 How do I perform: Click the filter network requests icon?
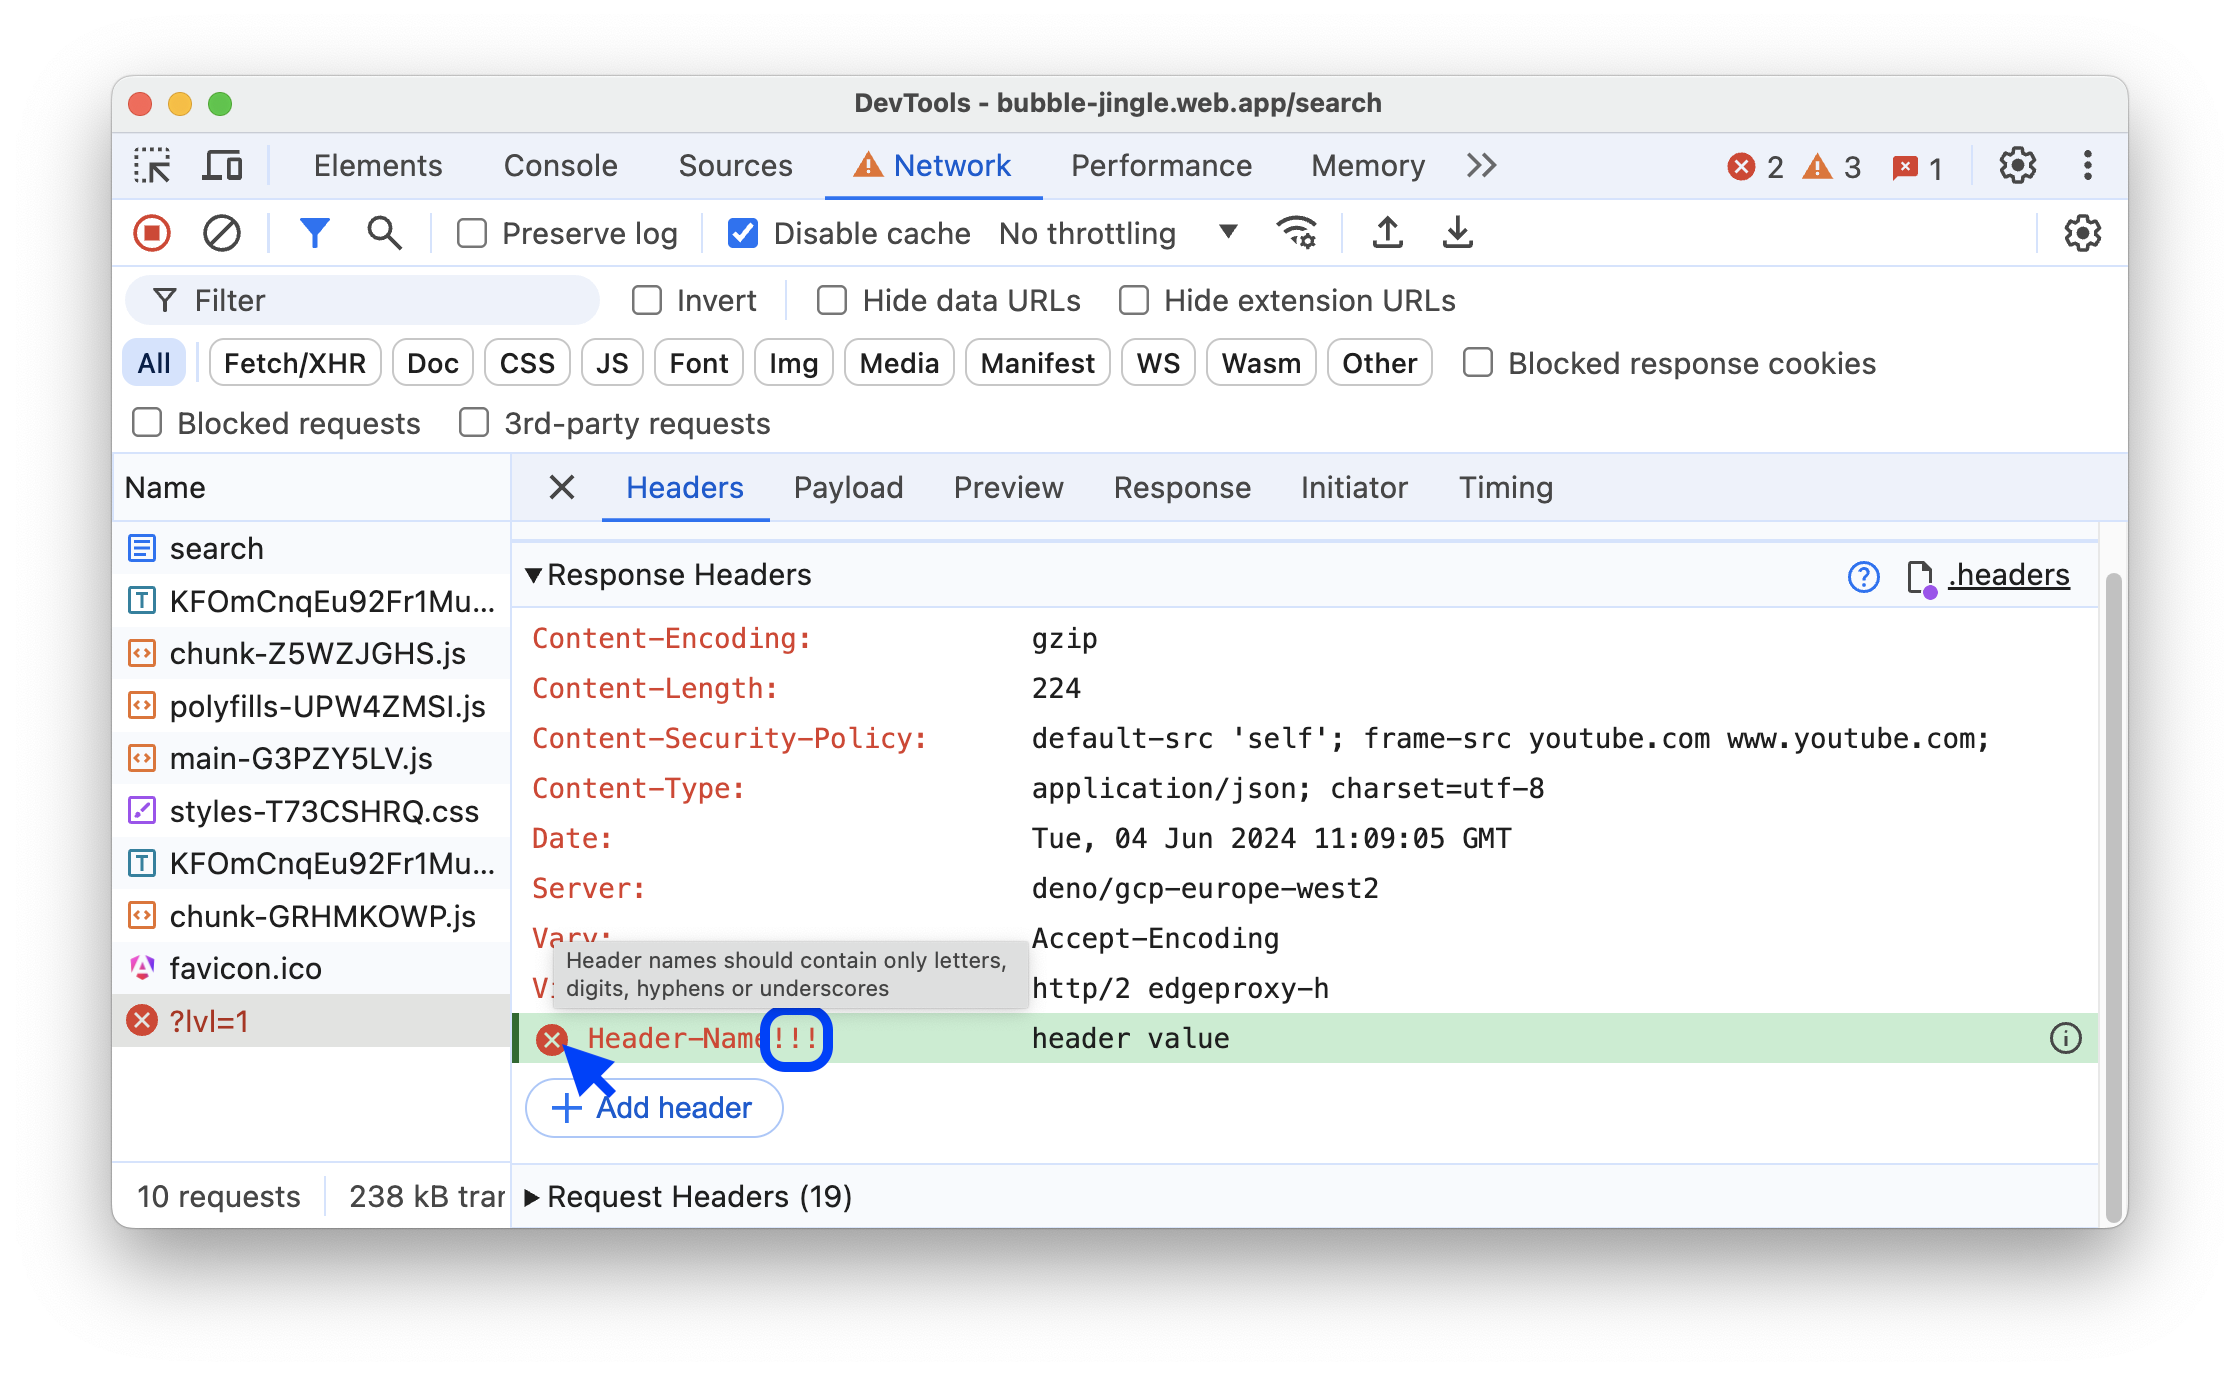point(314,232)
